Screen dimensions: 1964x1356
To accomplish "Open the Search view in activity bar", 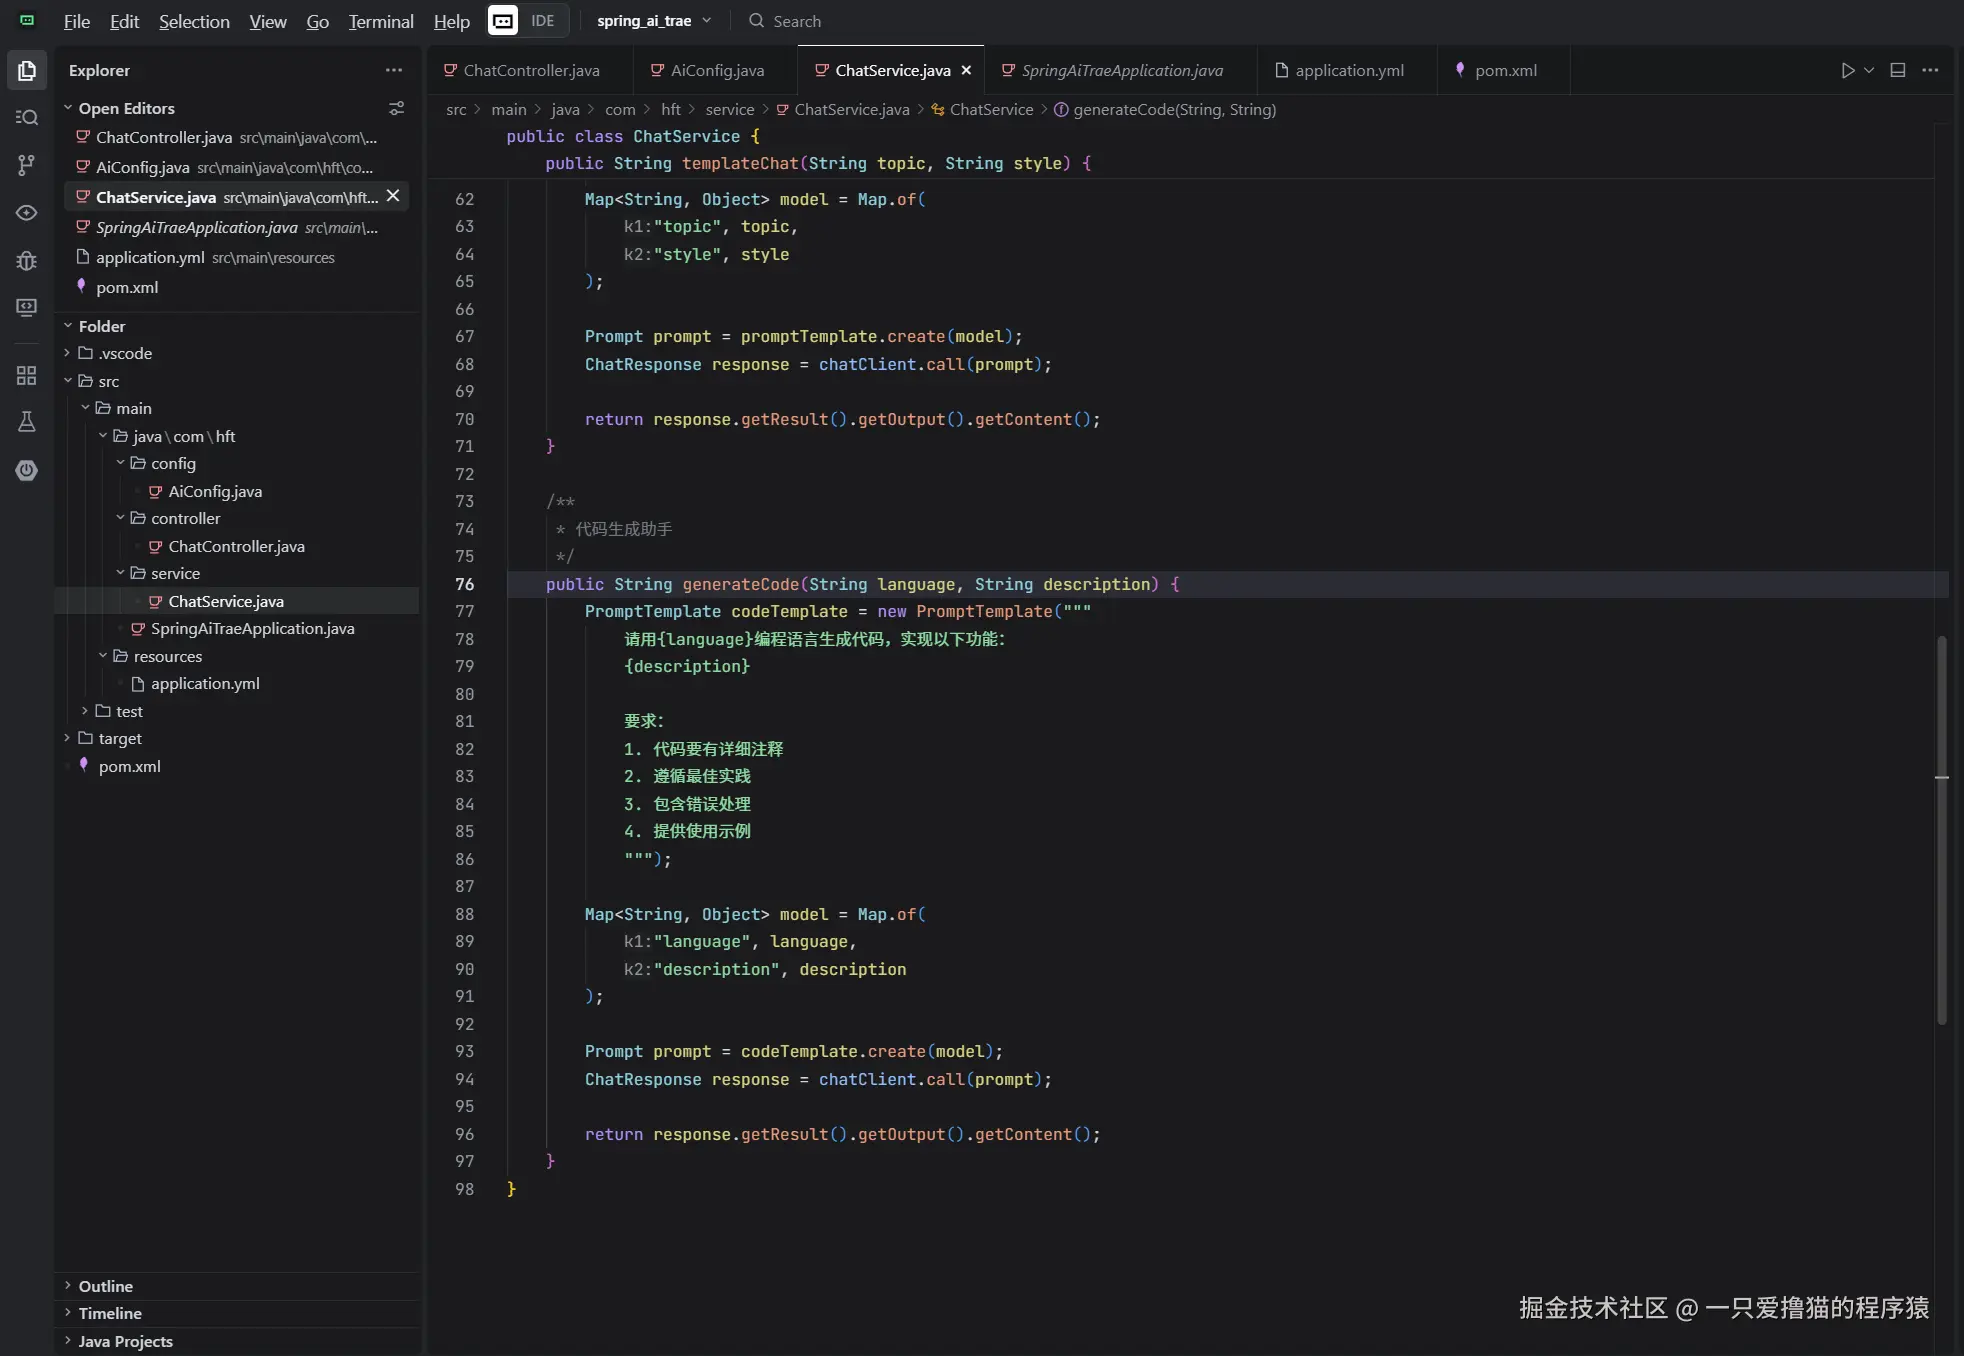I will click(x=27, y=117).
